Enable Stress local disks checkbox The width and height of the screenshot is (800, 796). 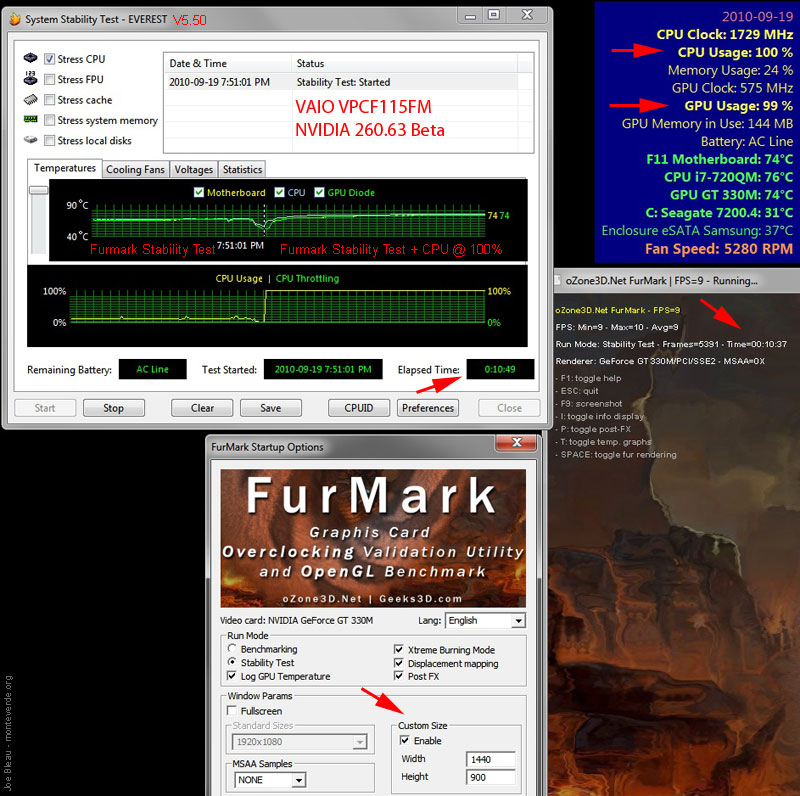click(x=49, y=141)
